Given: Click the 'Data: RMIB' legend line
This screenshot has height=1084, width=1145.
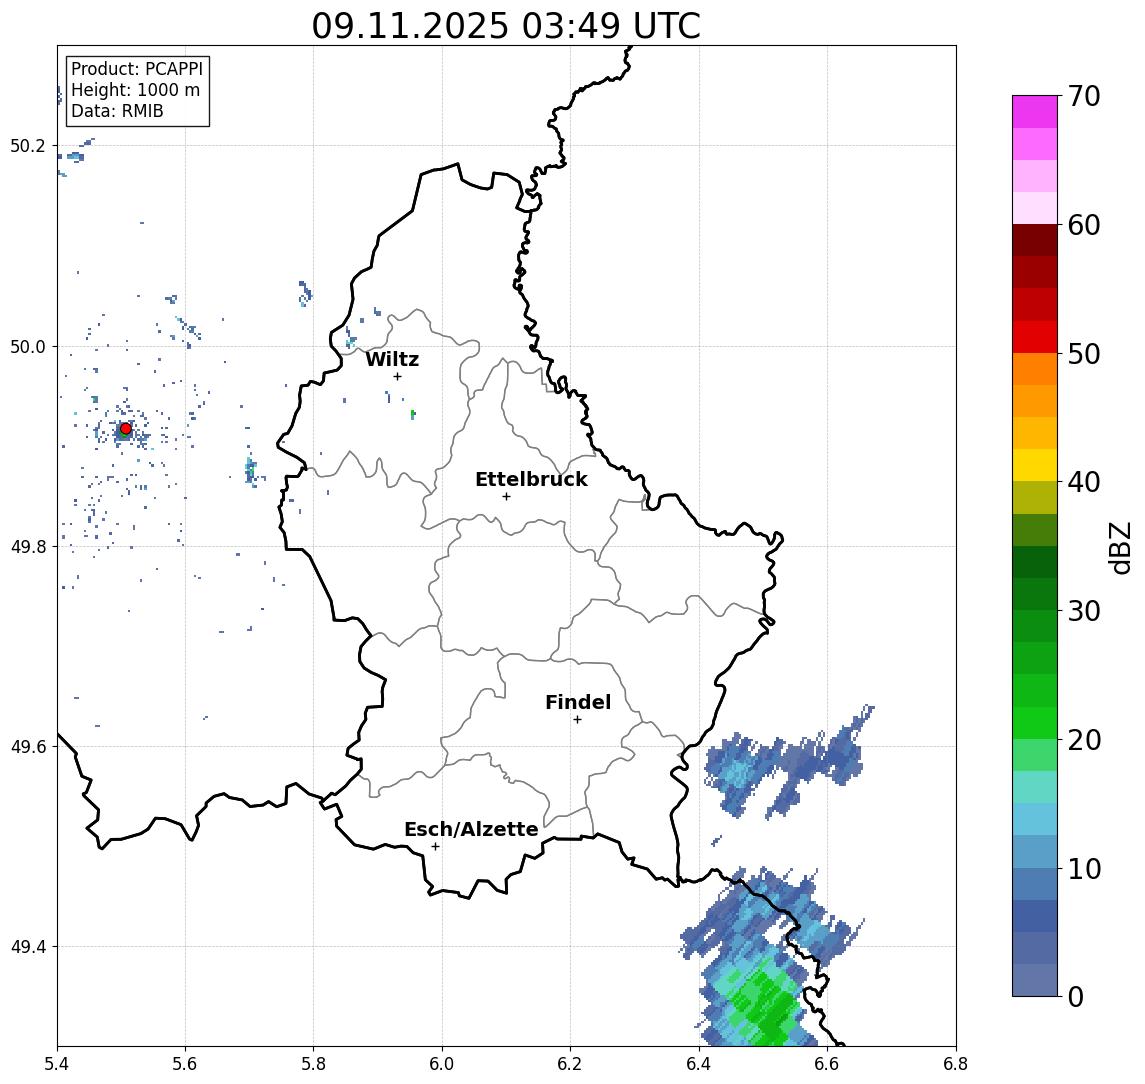Looking at the screenshot, I should pos(117,111).
